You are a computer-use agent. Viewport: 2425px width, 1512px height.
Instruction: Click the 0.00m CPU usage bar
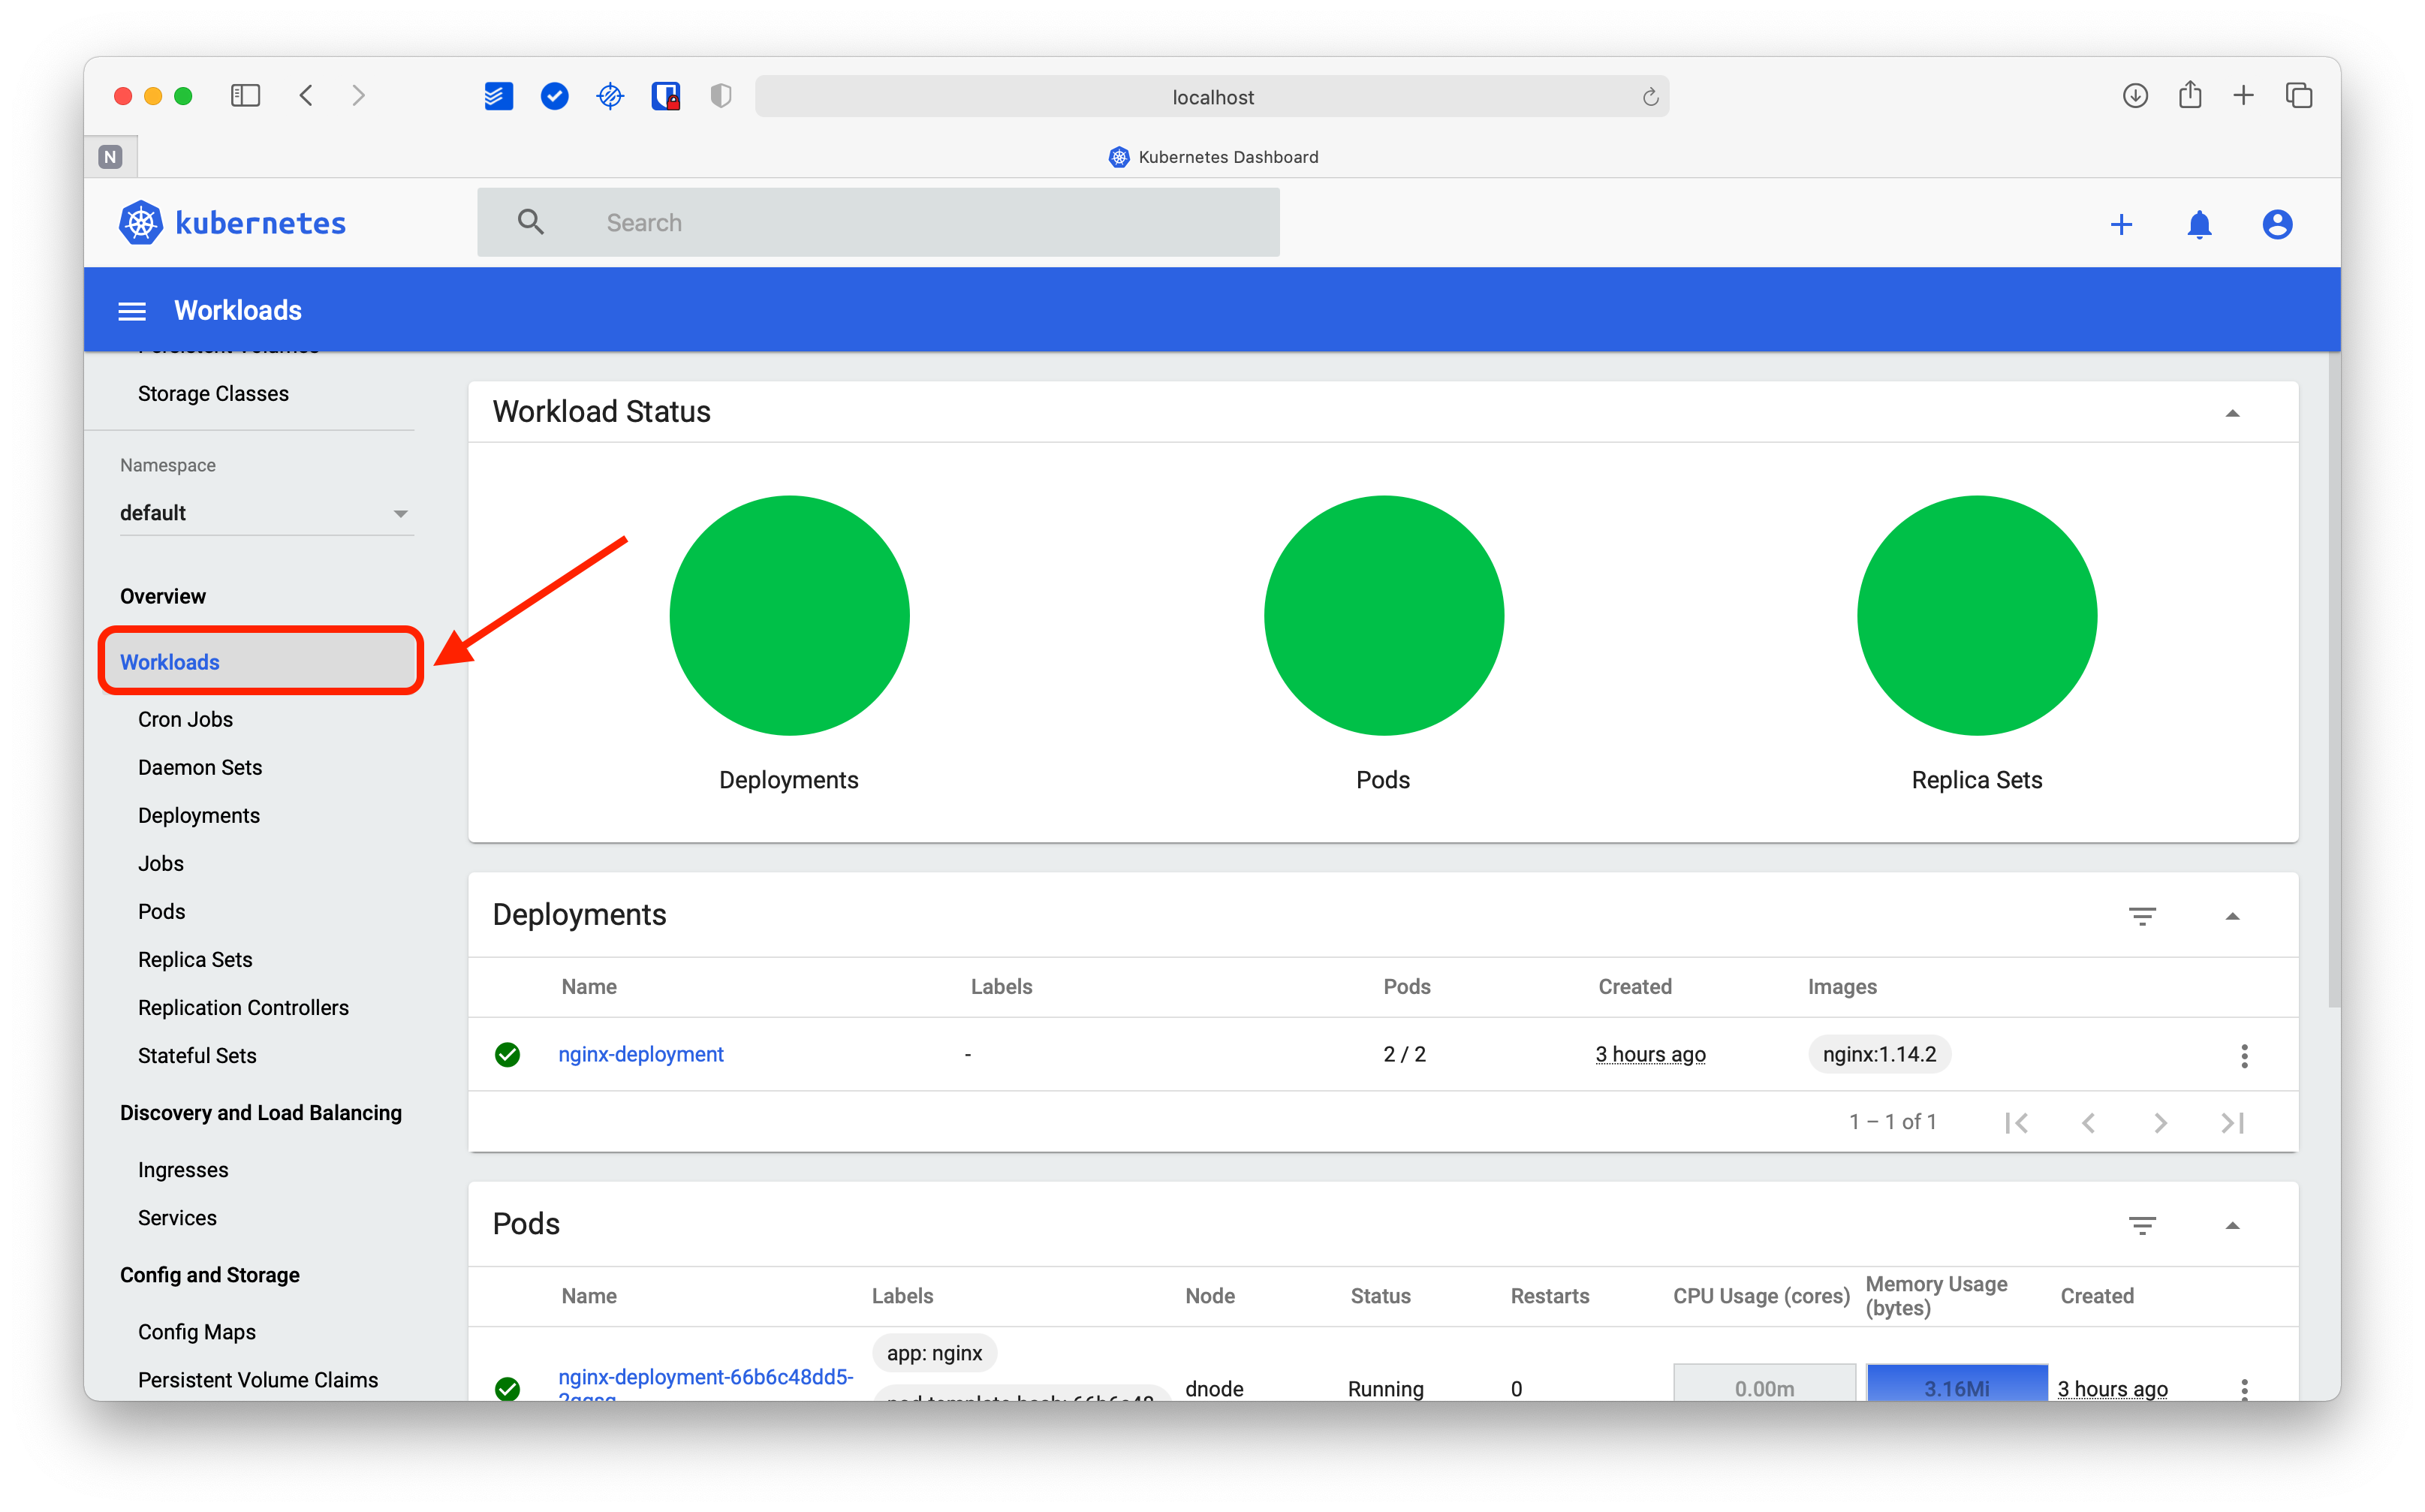(x=1764, y=1383)
